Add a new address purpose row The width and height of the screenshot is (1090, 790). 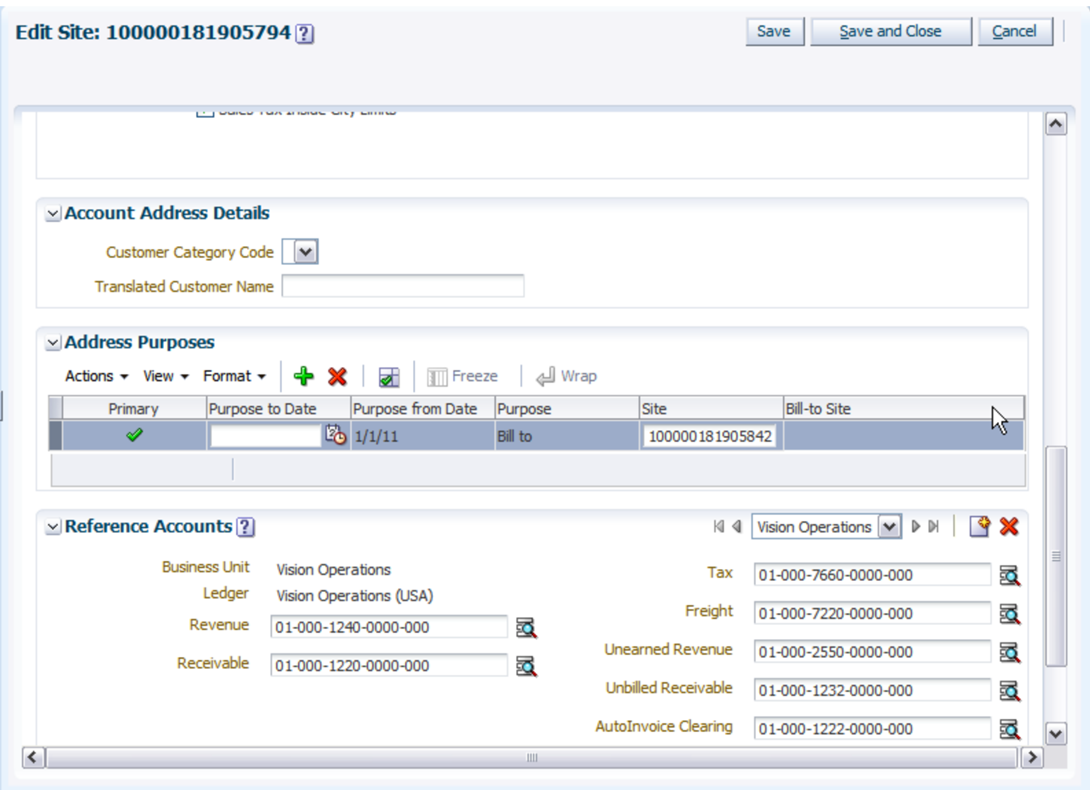click(303, 376)
